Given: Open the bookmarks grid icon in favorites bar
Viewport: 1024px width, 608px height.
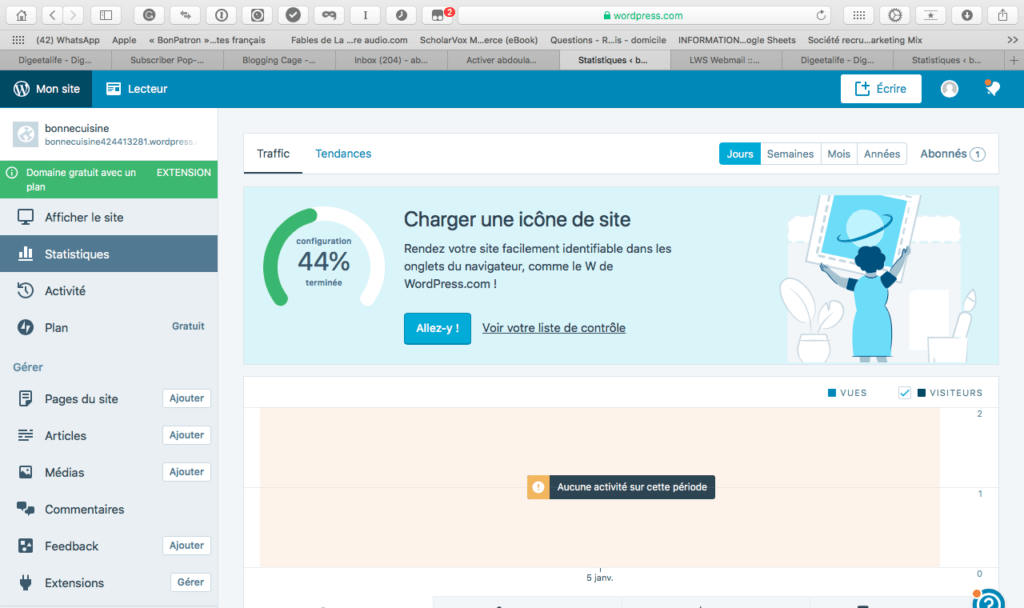Looking at the screenshot, I should (x=18, y=40).
